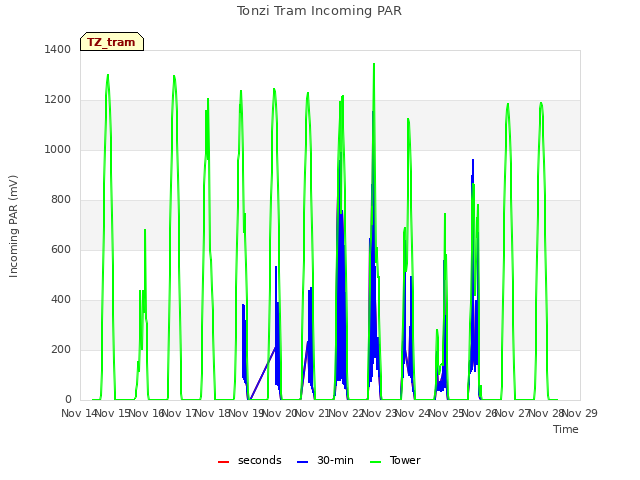This screenshot has width=640, height=480.
Task: Click the blue 30-min legend swatch
Action: 302,462
